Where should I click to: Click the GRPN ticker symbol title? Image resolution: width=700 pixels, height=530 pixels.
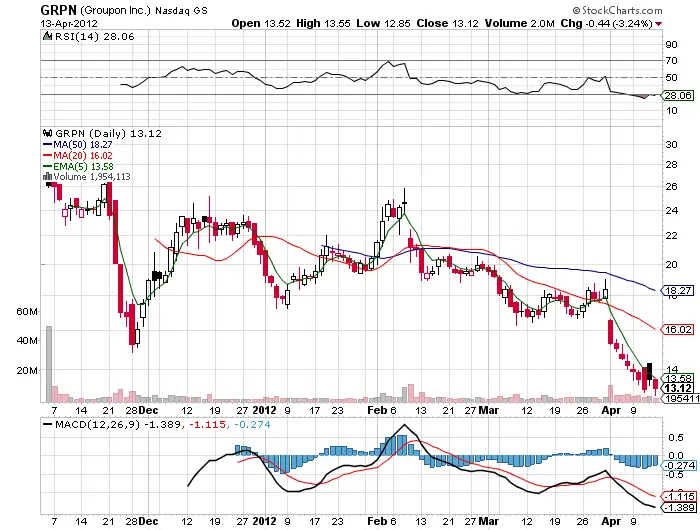click(58, 10)
